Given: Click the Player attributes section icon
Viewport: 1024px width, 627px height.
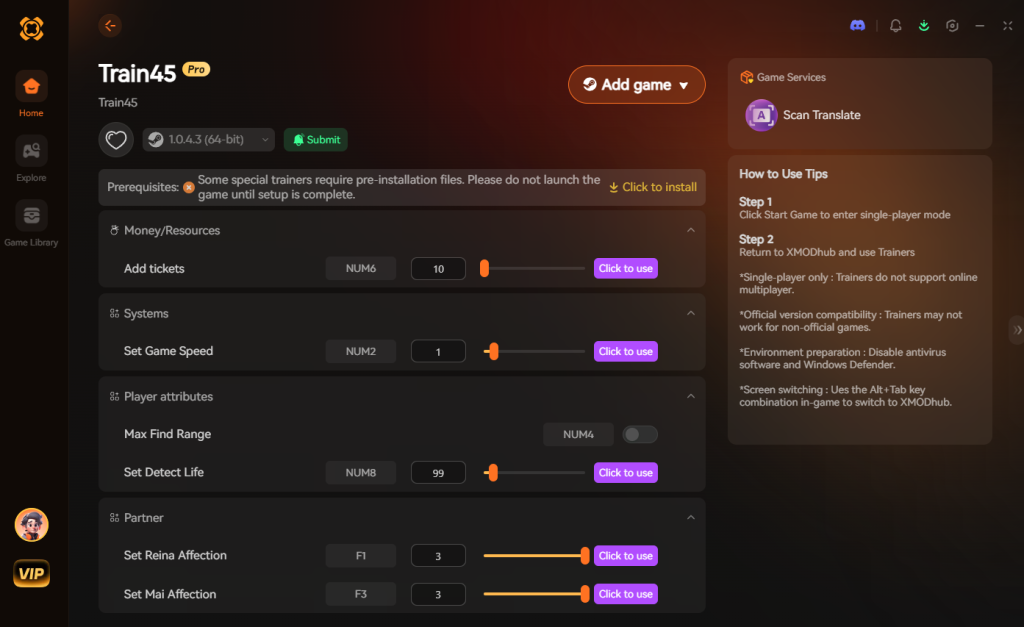Looking at the screenshot, I should (x=114, y=396).
